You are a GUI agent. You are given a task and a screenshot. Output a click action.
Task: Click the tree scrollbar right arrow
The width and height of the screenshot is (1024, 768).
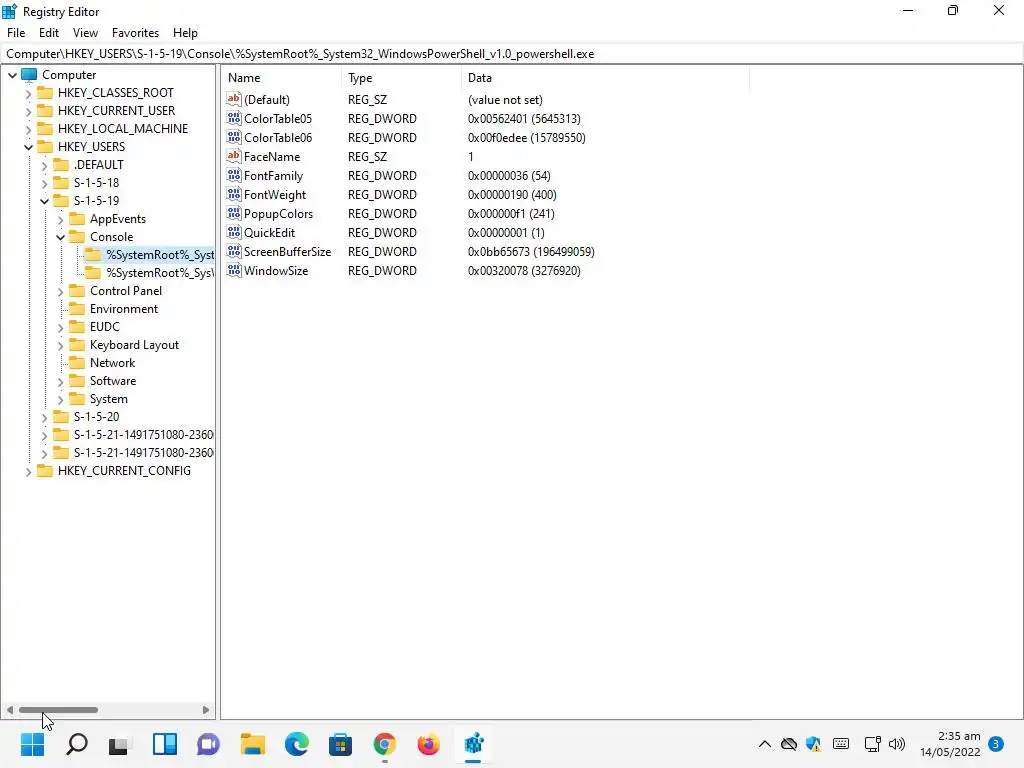[206, 710]
